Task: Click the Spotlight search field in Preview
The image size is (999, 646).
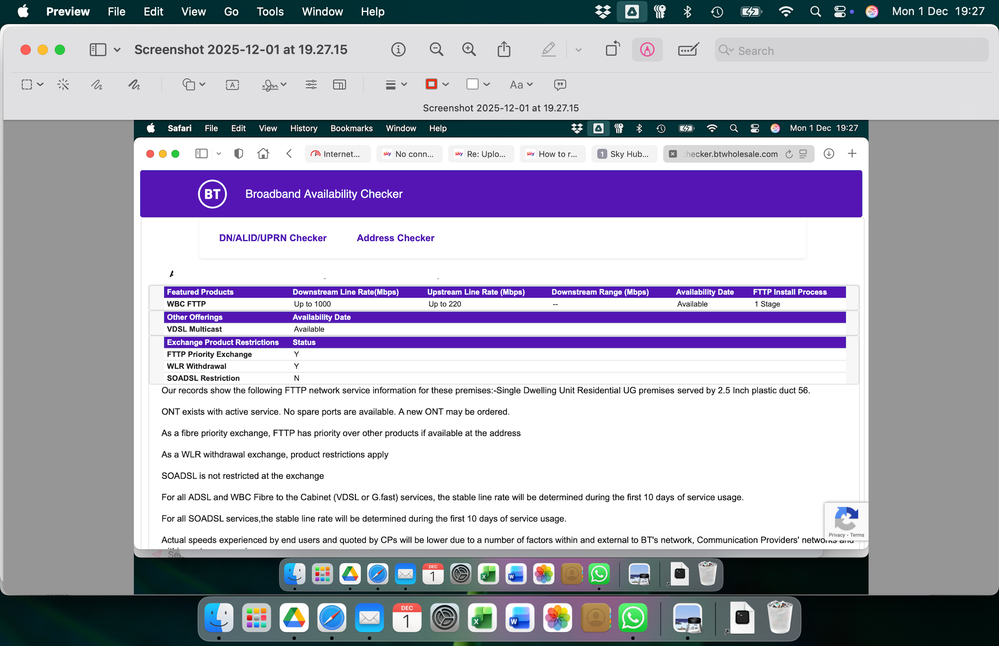Action: point(850,49)
